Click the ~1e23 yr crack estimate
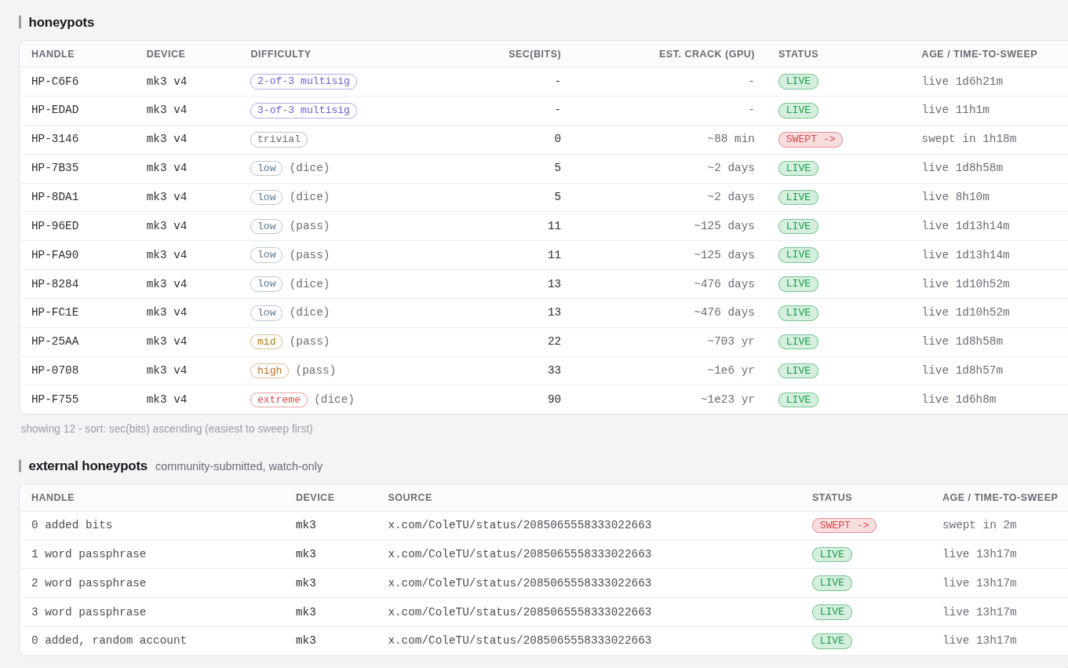The image size is (1068, 668). point(727,399)
